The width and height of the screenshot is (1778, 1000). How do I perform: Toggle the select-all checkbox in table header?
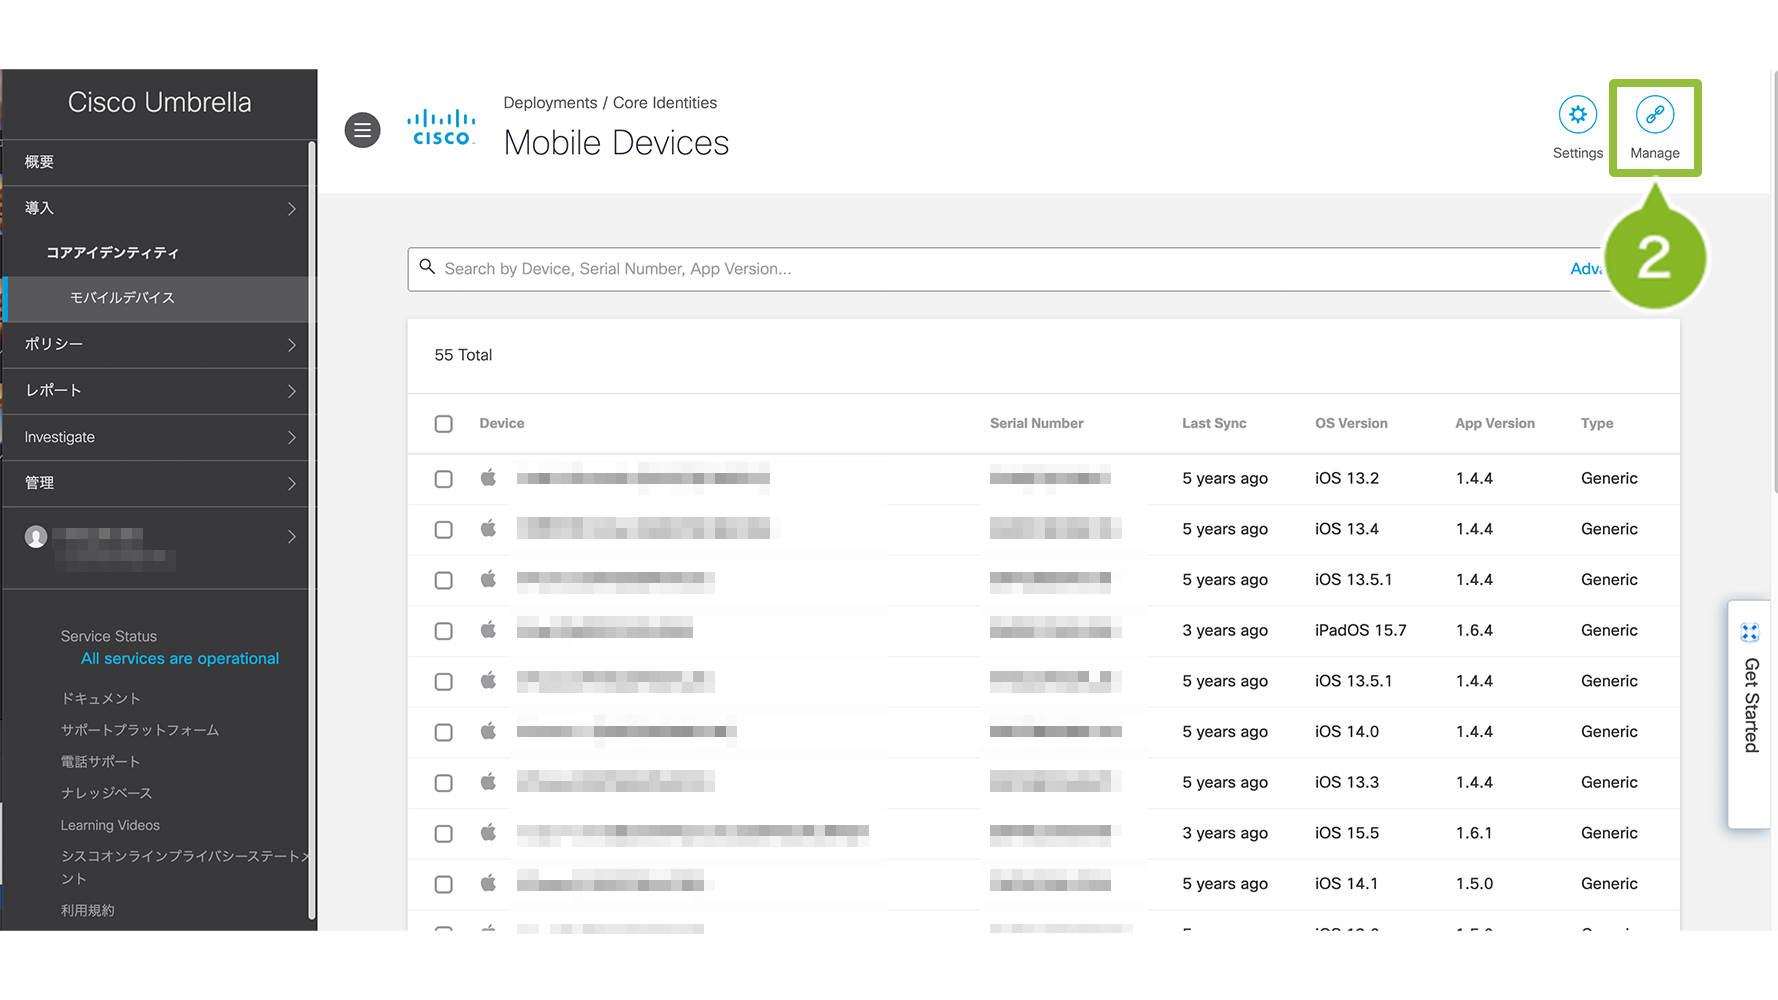click(444, 424)
